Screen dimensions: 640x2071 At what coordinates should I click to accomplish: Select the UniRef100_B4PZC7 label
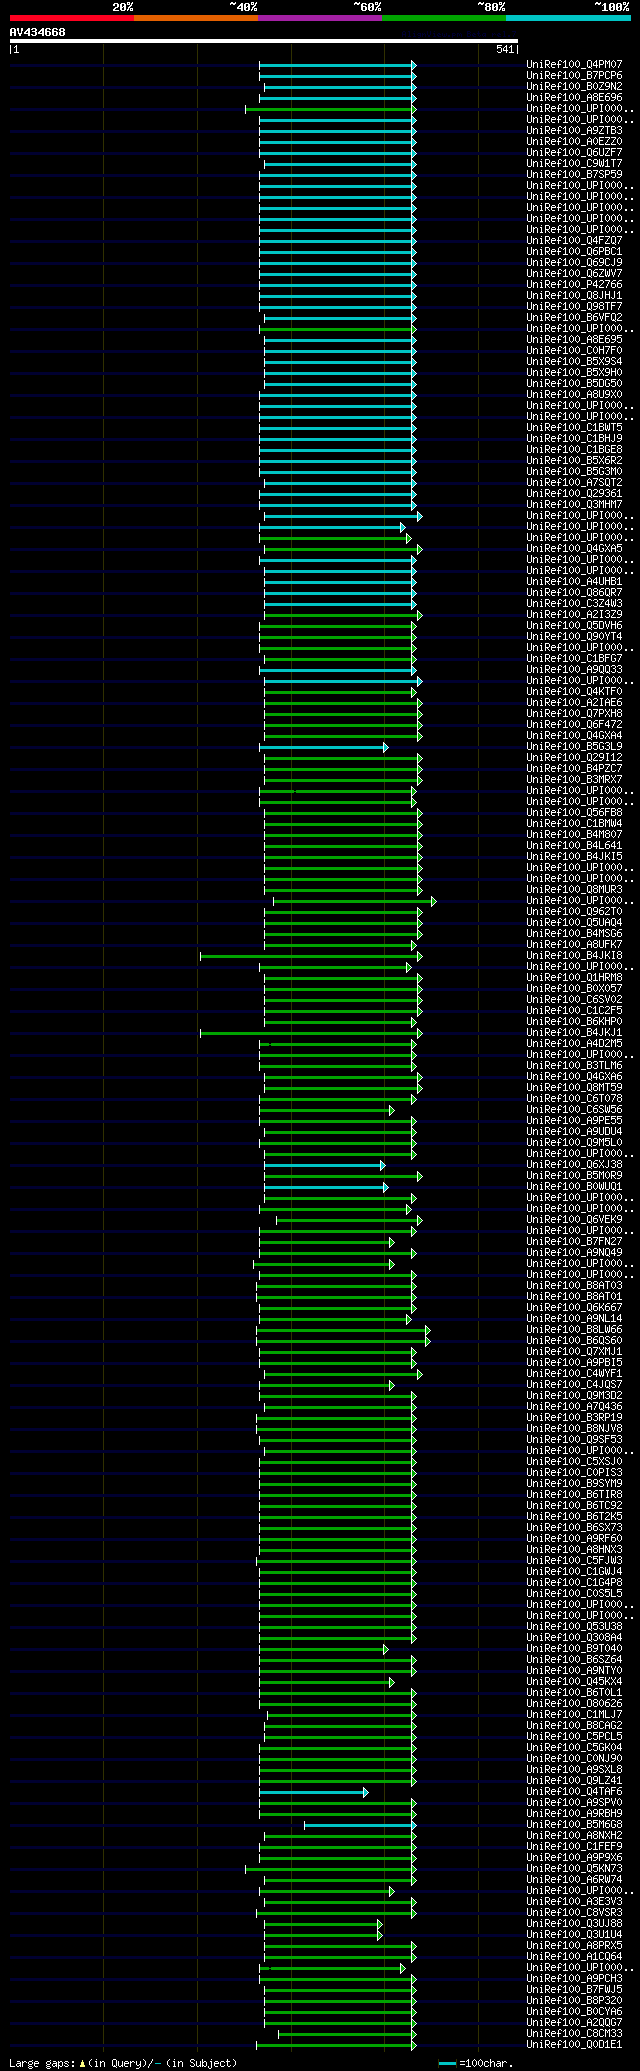click(574, 768)
